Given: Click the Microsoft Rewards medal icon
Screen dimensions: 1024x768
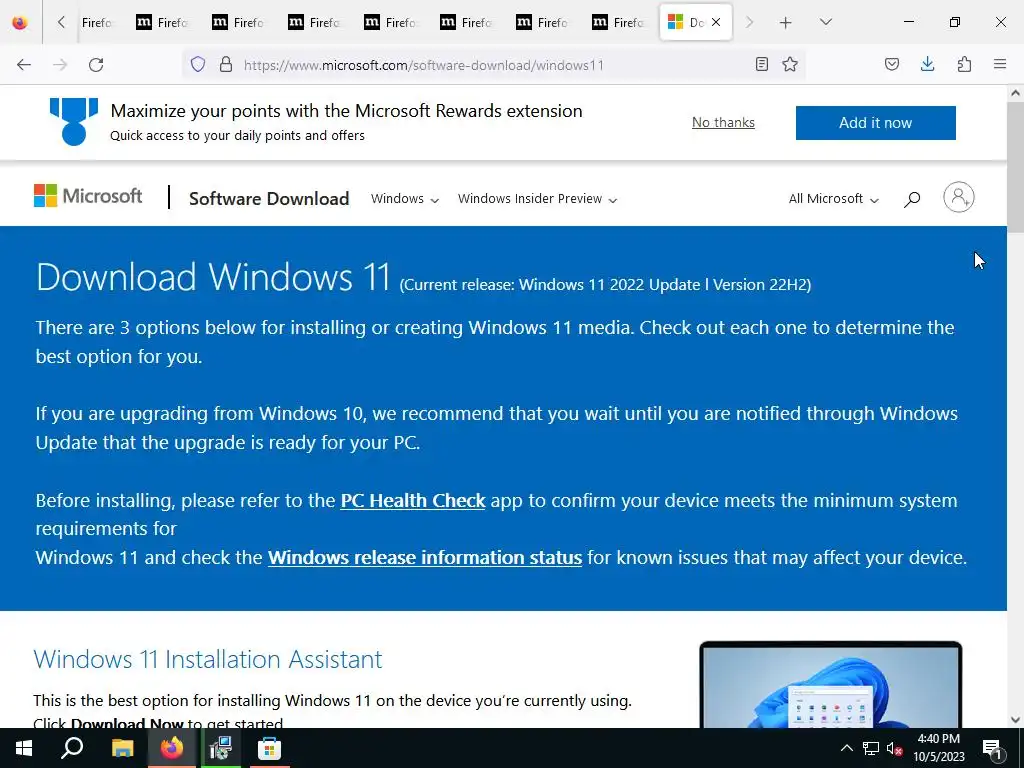Looking at the screenshot, I should (x=74, y=121).
